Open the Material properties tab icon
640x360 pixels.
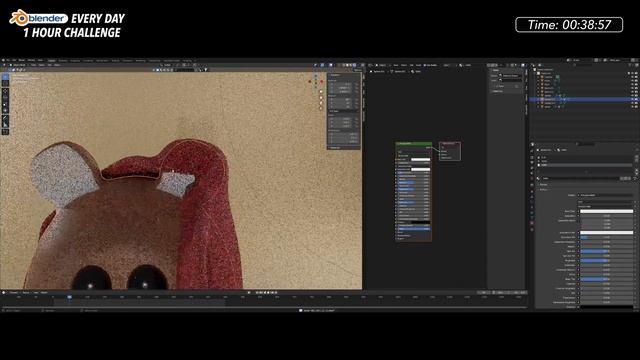(x=532, y=223)
